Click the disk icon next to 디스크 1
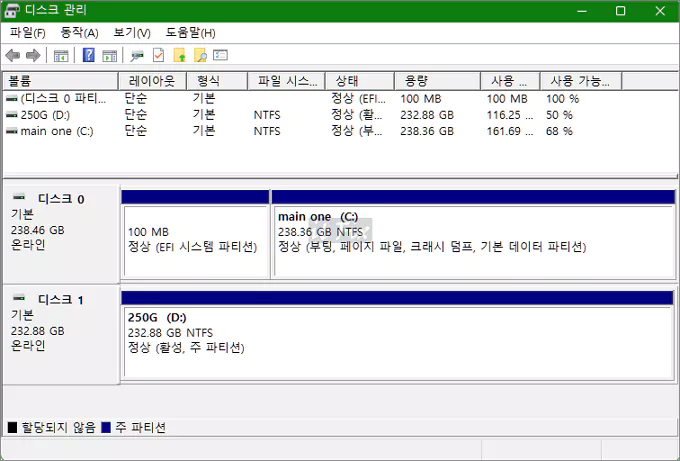 tap(19, 298)
